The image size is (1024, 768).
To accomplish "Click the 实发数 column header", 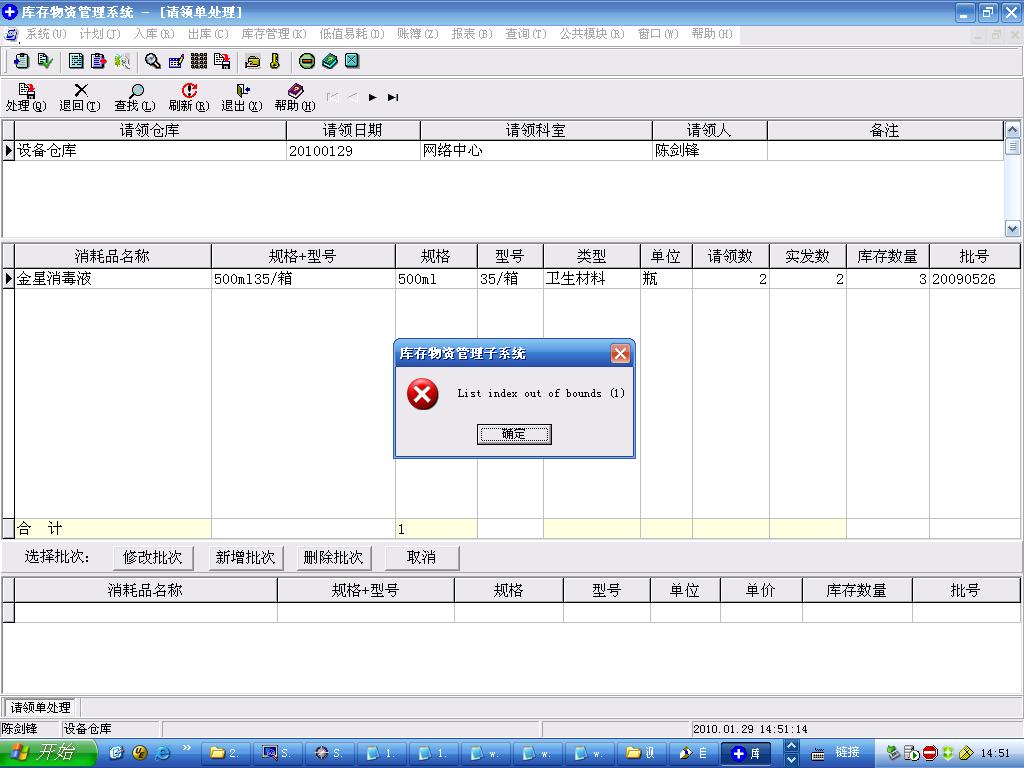I will click(808, 257).
